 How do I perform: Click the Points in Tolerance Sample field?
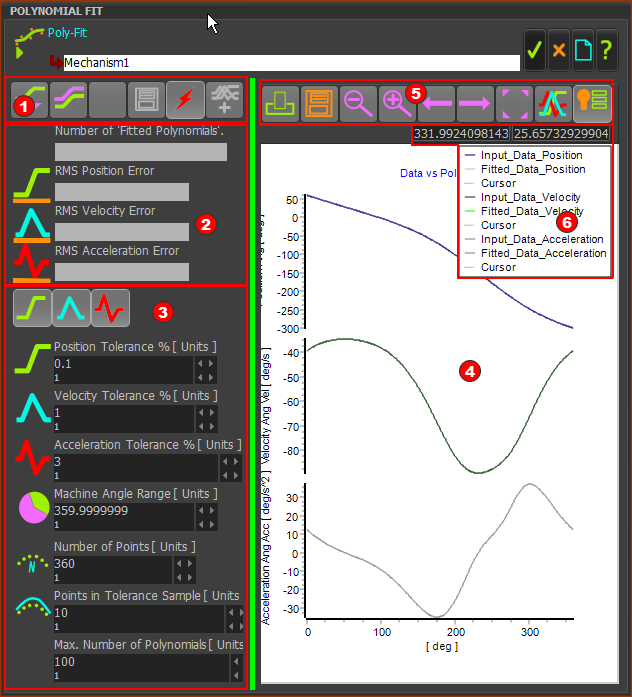(x=139, y=618)
